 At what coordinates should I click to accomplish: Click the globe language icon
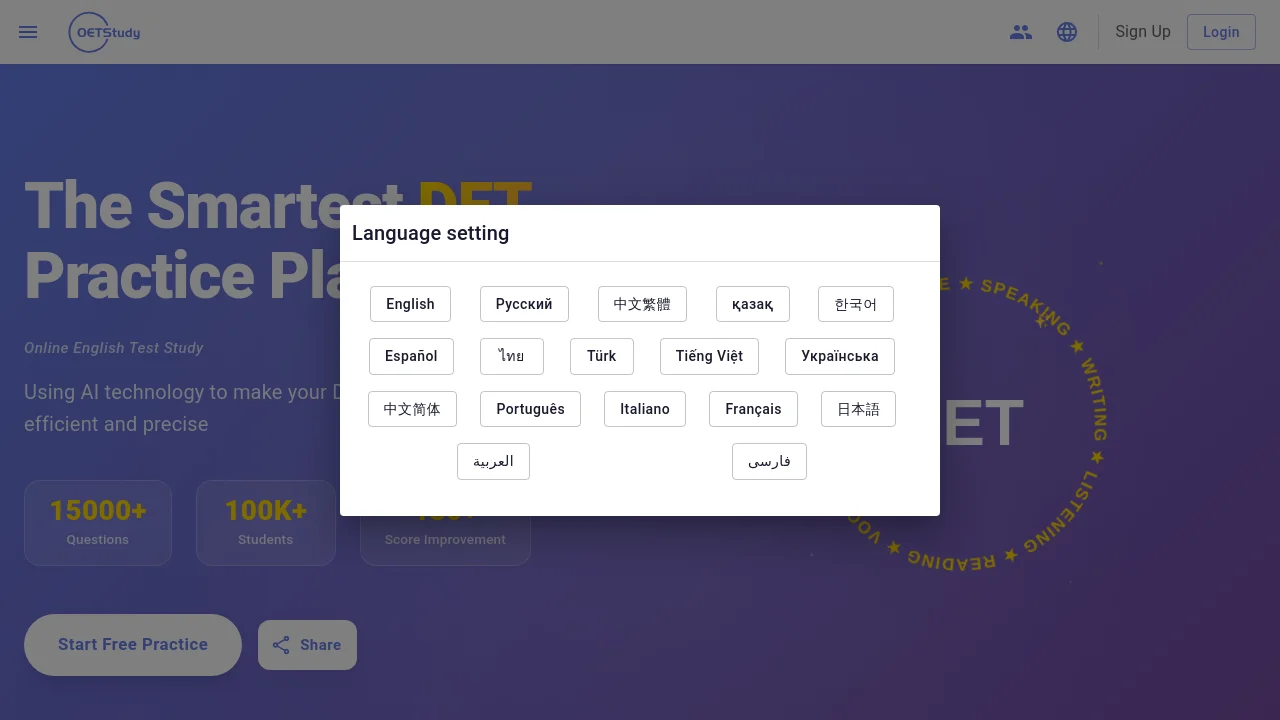pos(1067,32)
